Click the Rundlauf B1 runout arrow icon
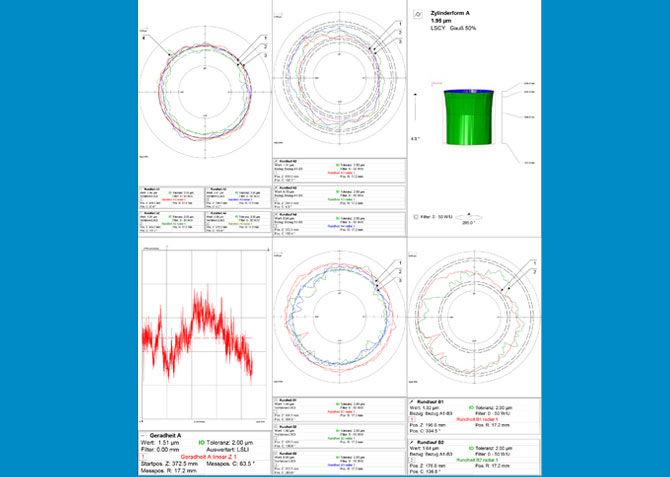Viewport: 670px width, 477px height. (x=414, y=402)
